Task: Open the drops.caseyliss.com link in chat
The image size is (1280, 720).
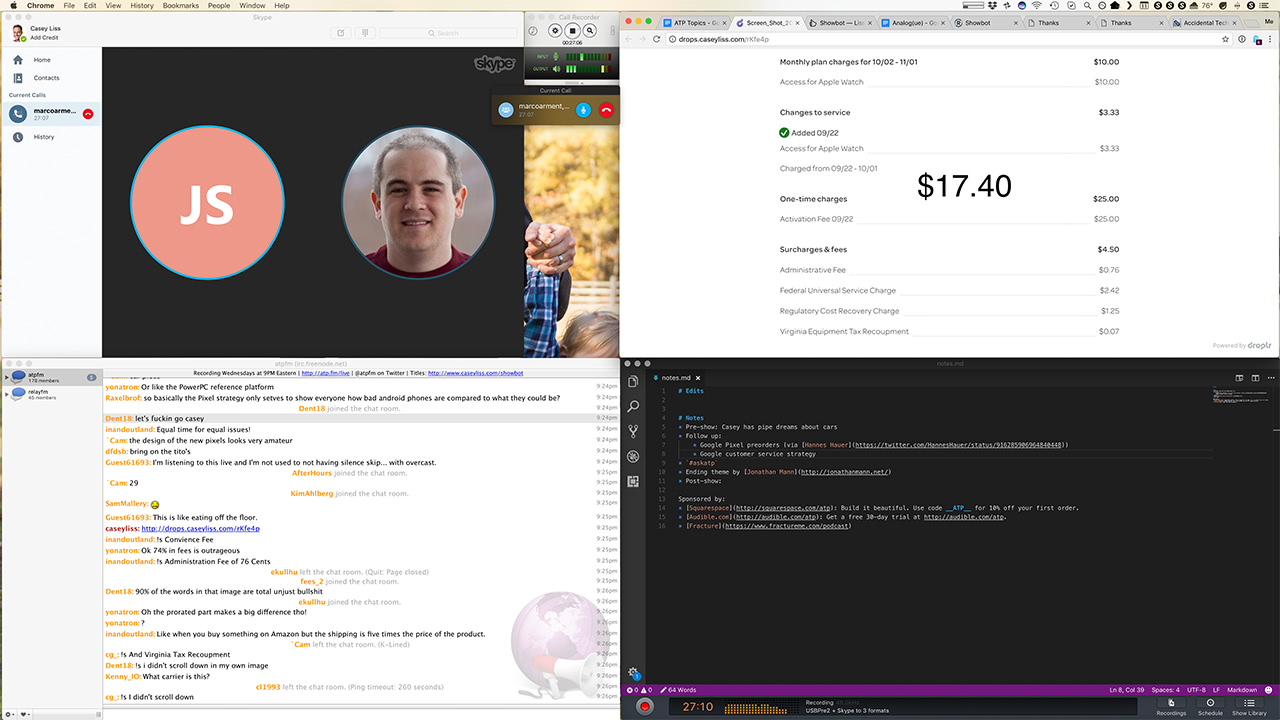Action: (x=200, y=528)
